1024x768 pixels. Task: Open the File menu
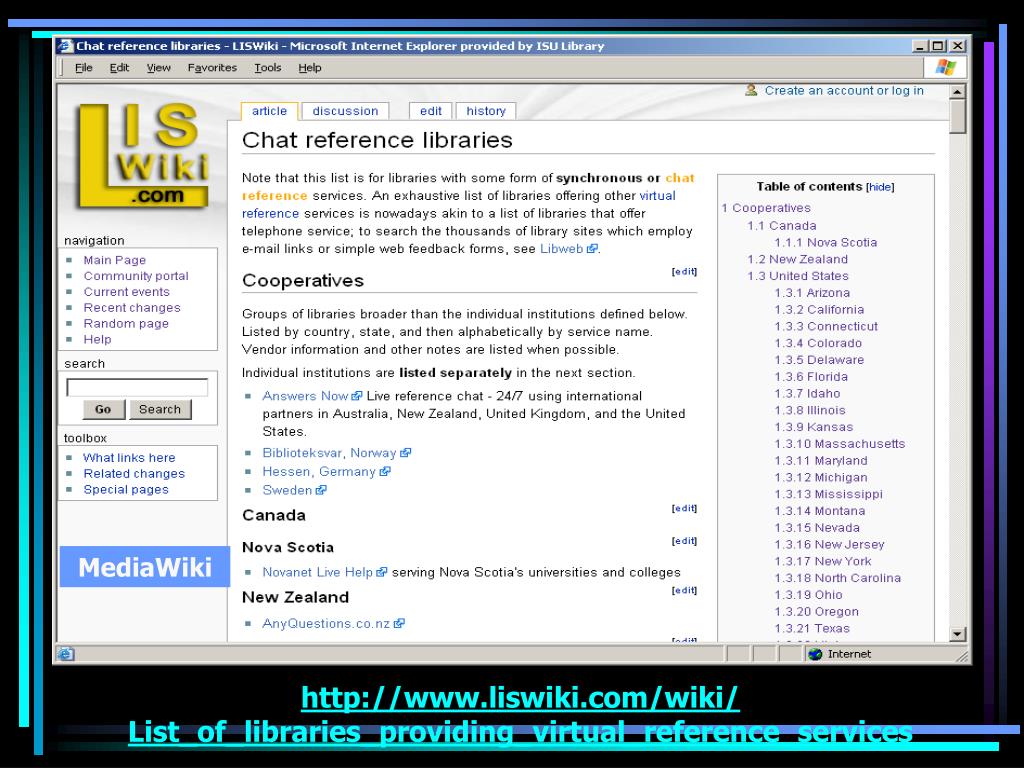click(84, 68)
